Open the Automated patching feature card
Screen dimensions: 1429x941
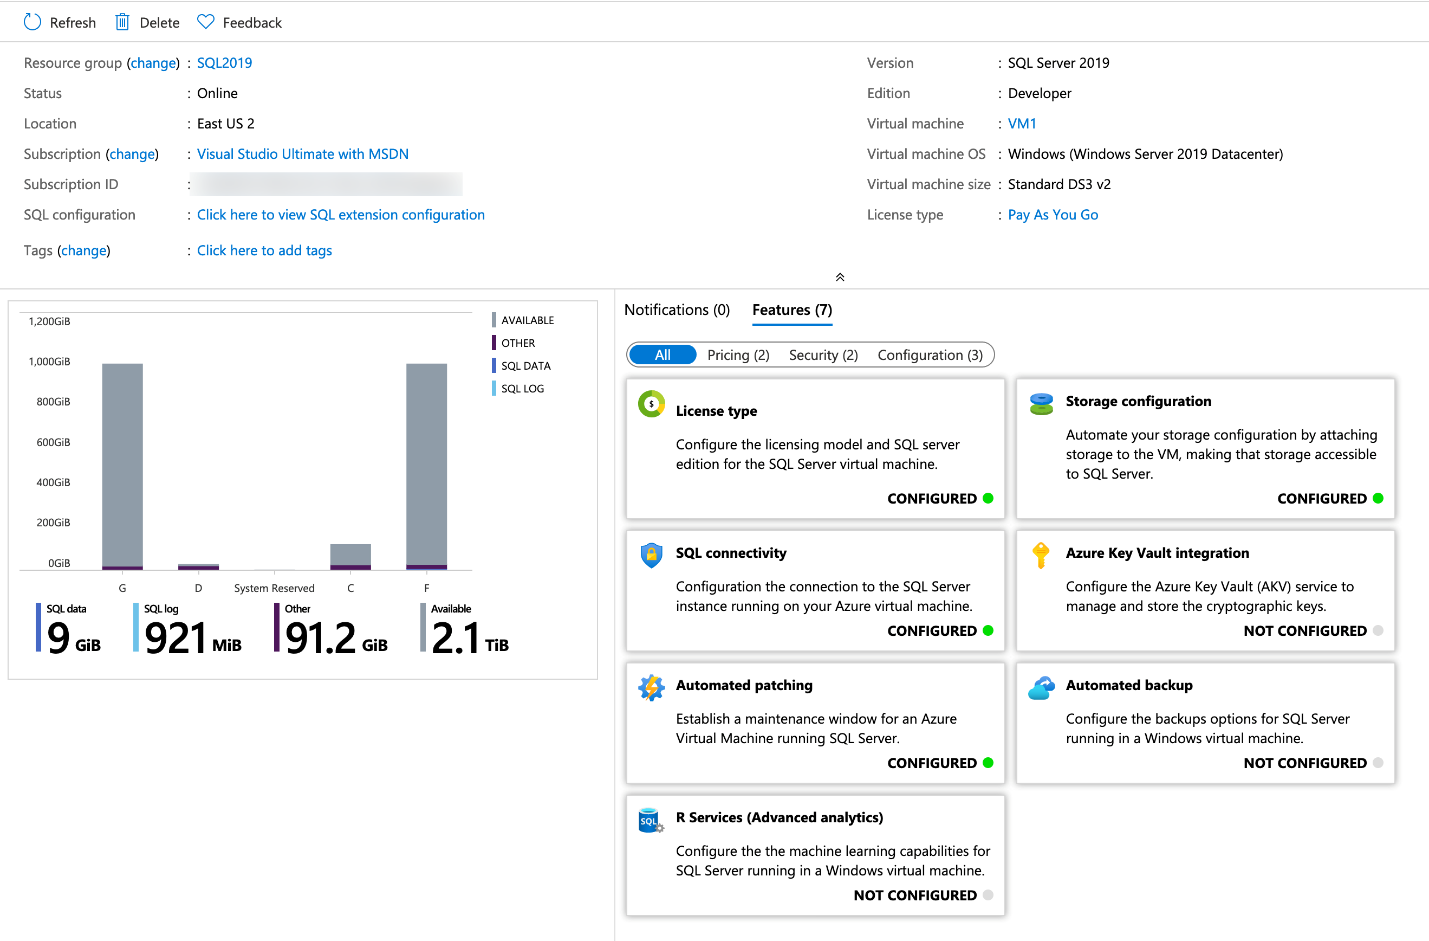coord(815,723)
